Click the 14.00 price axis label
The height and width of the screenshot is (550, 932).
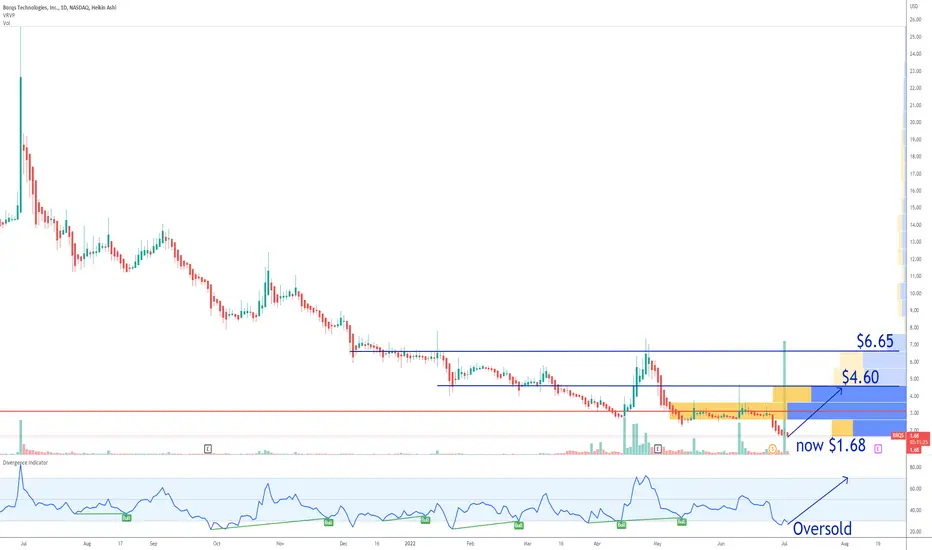[915, 225]
